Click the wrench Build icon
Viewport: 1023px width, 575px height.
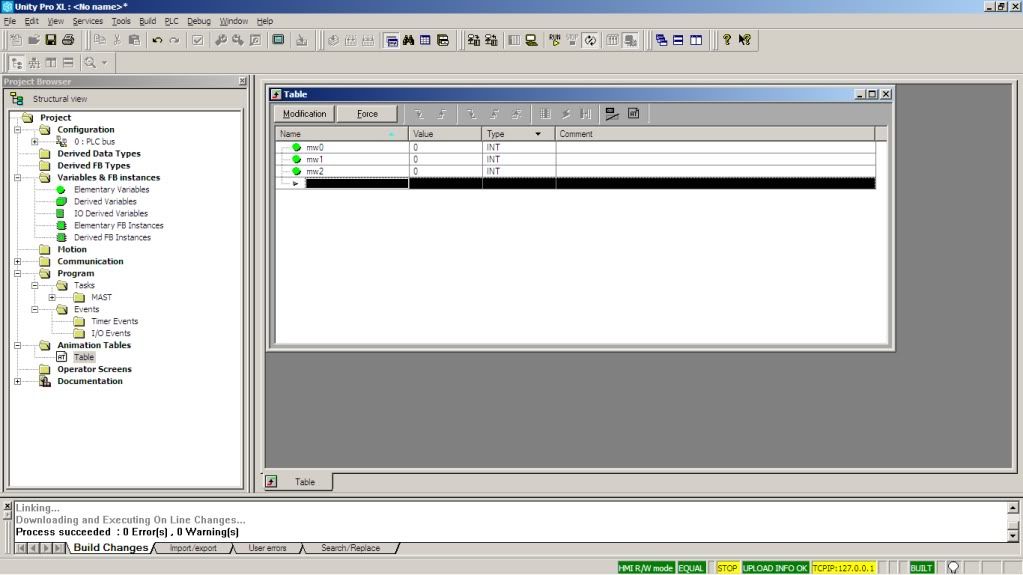[221, 40]
